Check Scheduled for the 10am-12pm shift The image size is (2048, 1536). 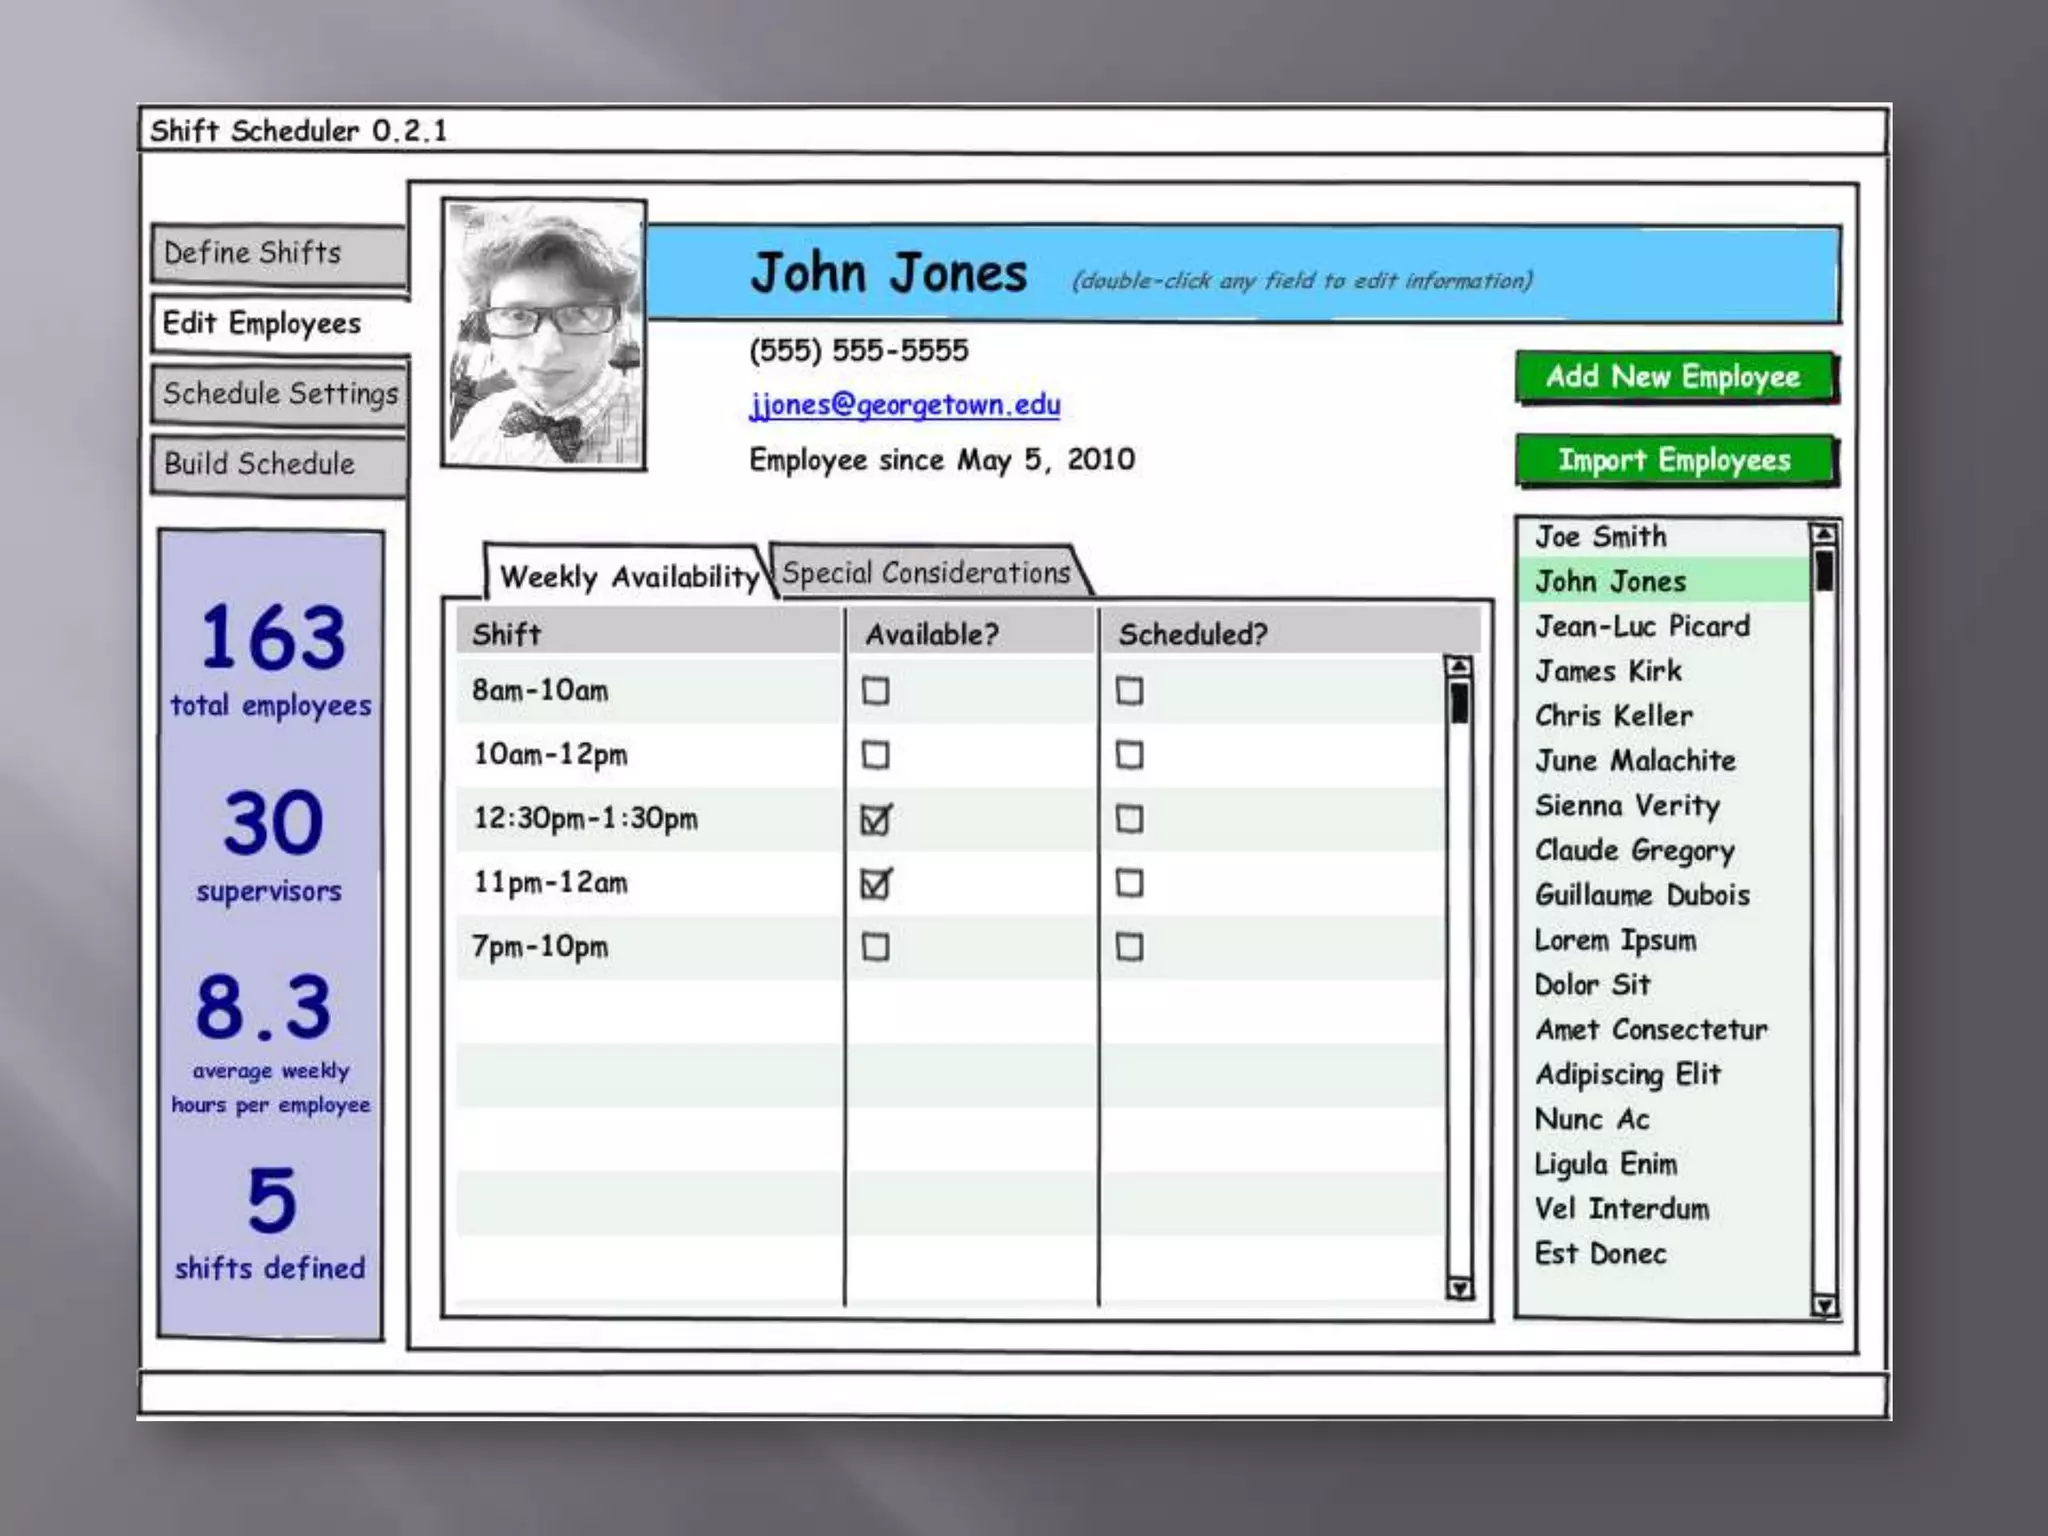pyautogui.click(x=1129, y=754)
